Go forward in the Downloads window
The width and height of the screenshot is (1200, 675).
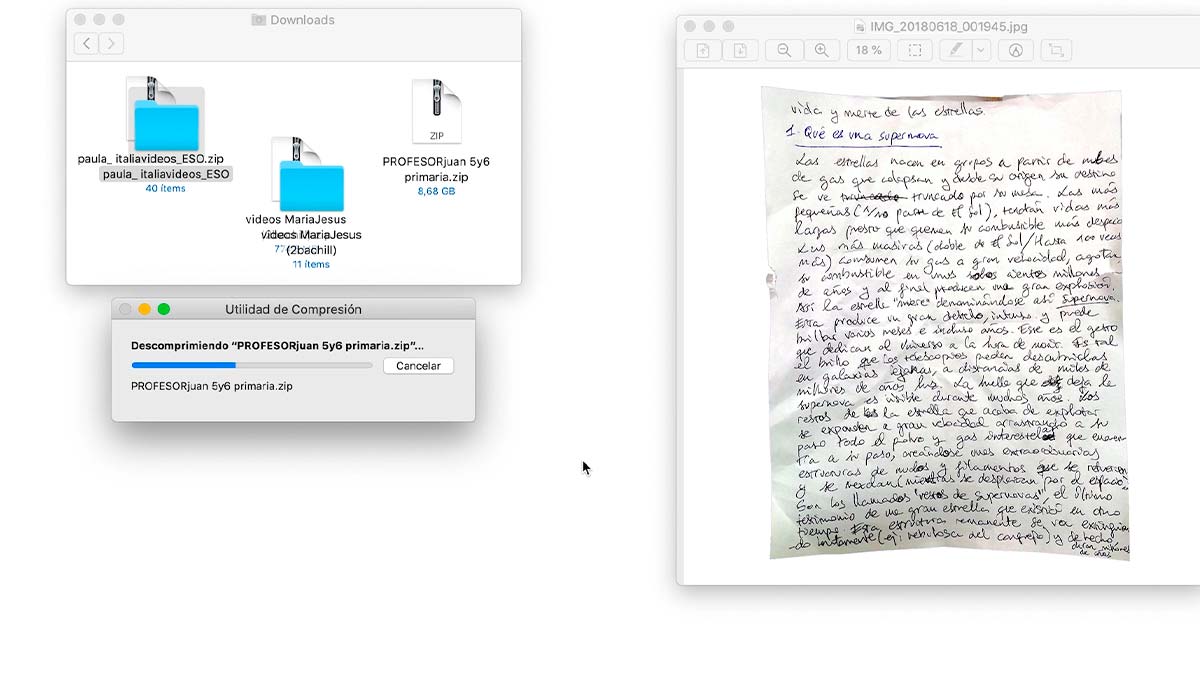pyautogui.click(x=111, y=43)
